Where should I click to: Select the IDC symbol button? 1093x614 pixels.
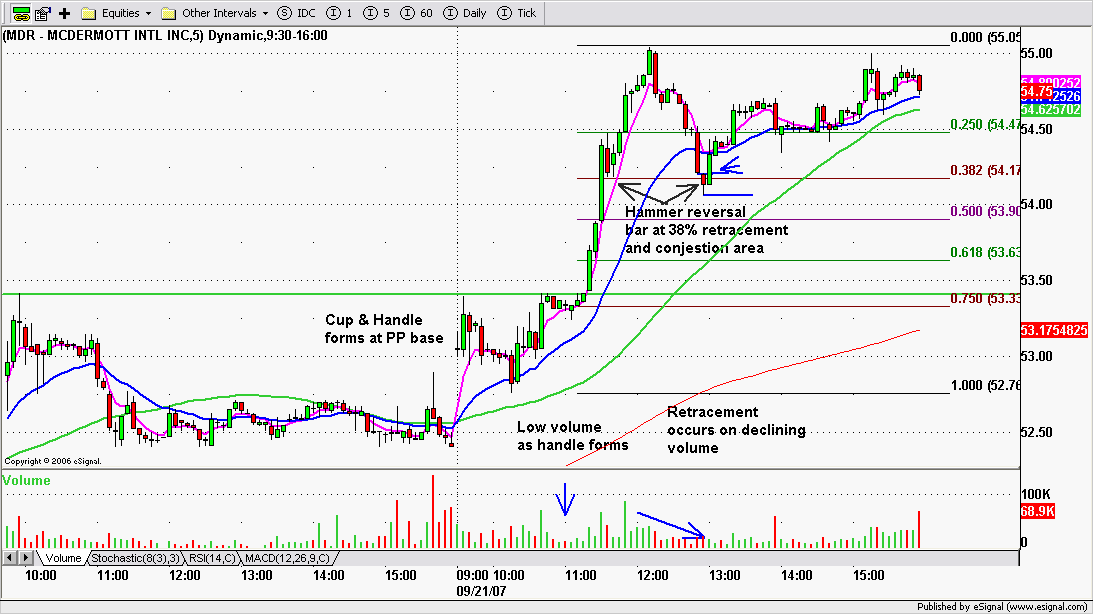coord(296,13)
